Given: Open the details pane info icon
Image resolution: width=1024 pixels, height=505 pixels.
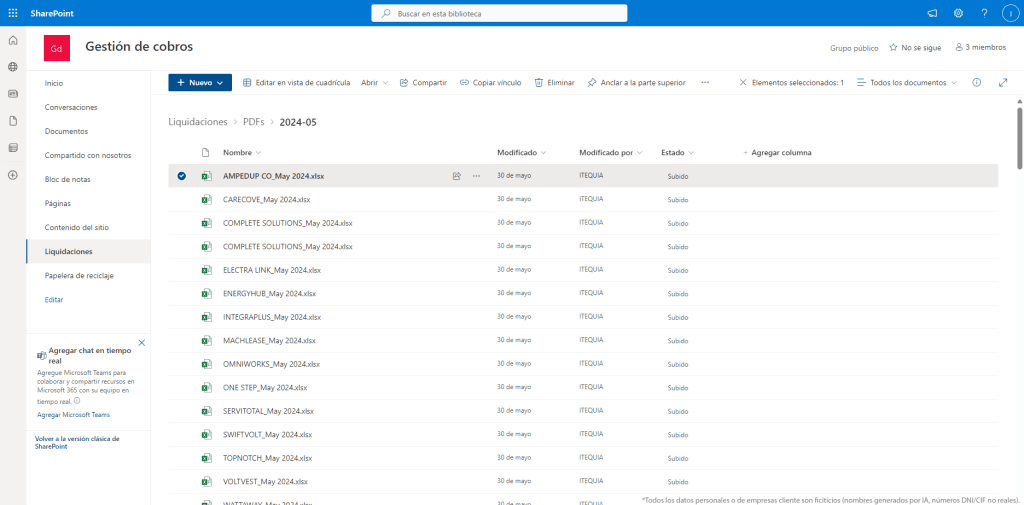Looking at the screenshot, I should point(976,83).
